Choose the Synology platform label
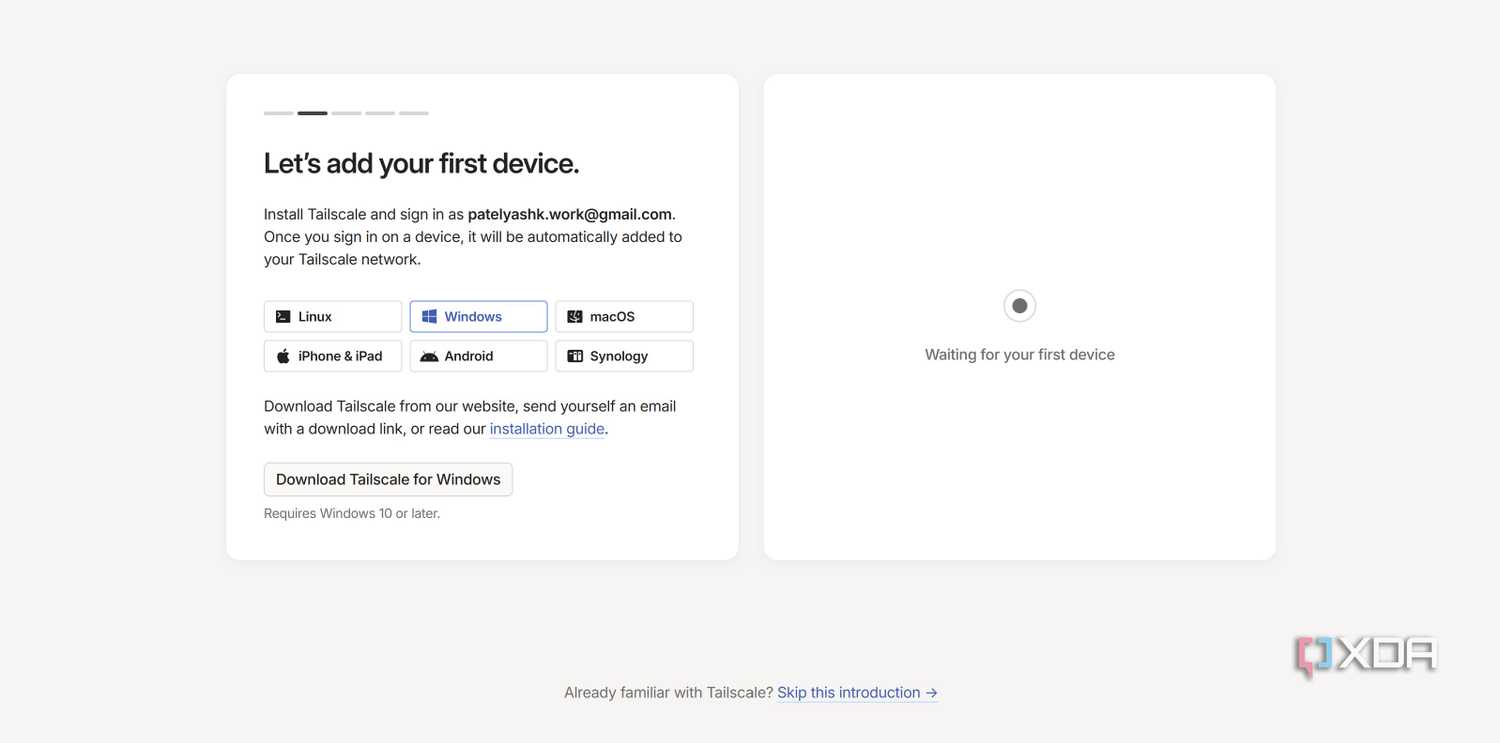Image resolution: width=1500 pixels, height=743 pixels. click(x=619, y=356)
